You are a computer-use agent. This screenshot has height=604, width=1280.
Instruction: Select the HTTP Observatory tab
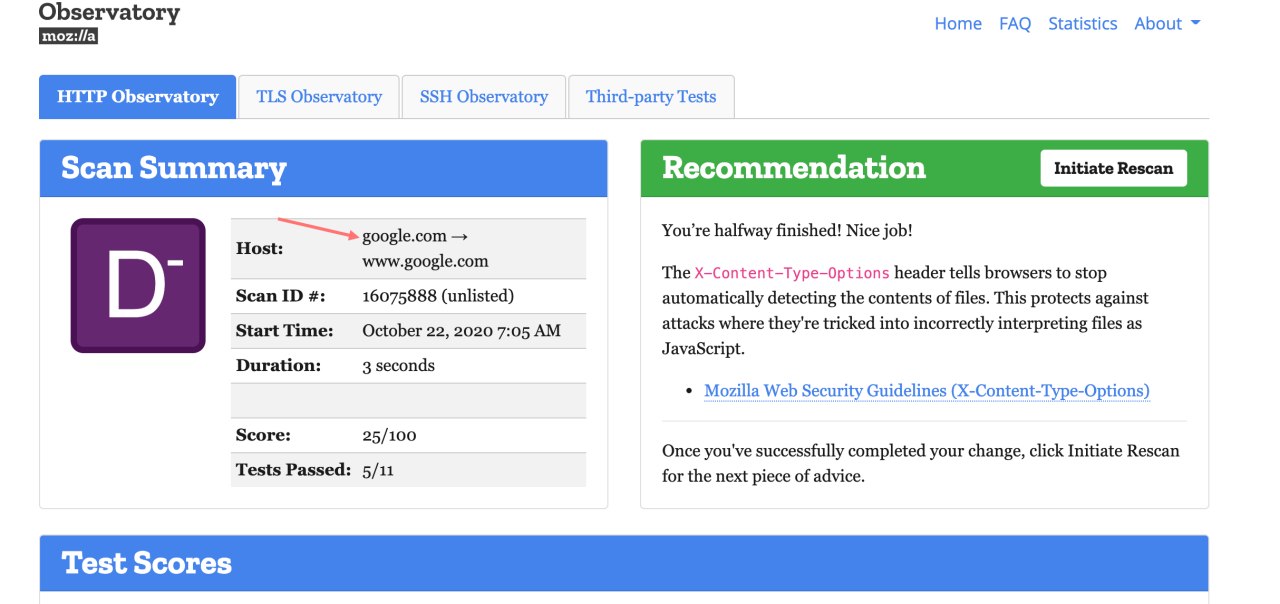(138, 97)
